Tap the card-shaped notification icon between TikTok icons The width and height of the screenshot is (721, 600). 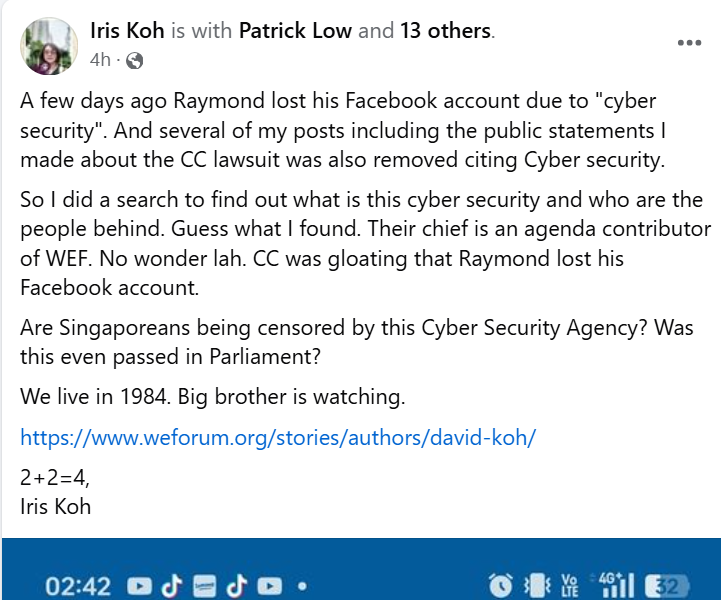point(206,586)
